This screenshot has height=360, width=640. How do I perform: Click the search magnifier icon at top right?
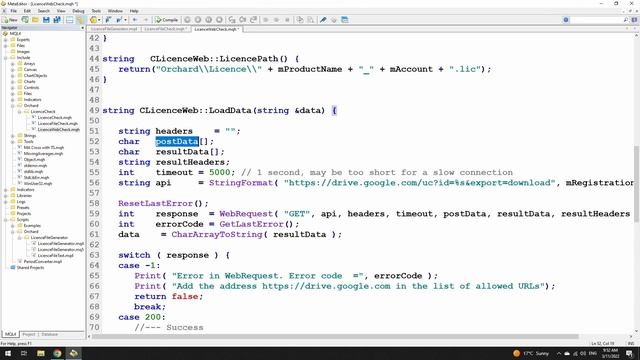(626, 20)
